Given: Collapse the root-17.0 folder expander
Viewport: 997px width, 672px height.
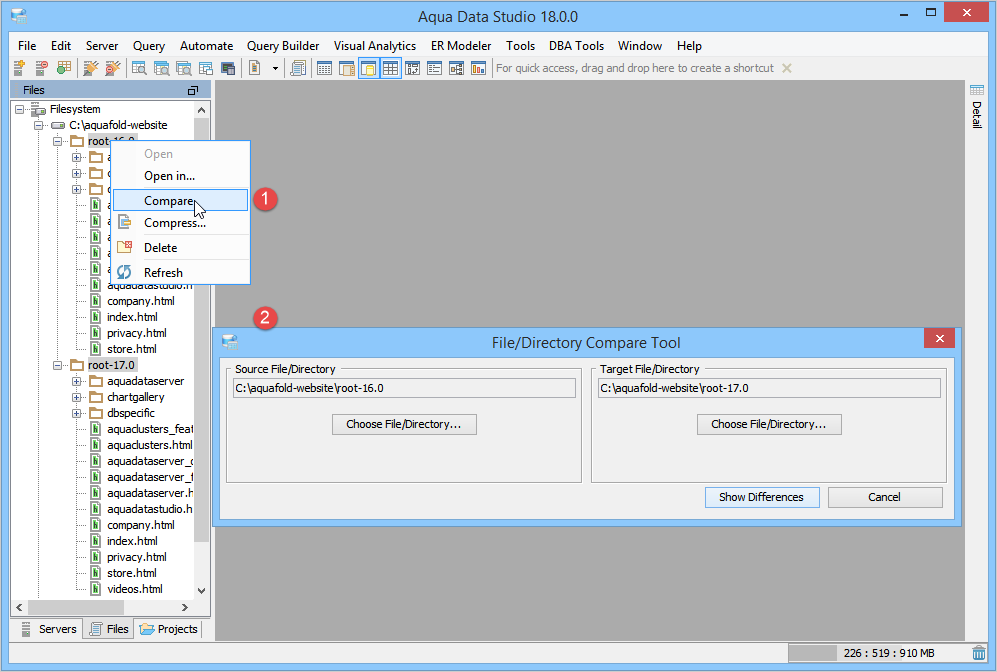Looking at the screenshot, I should (57, 365).
